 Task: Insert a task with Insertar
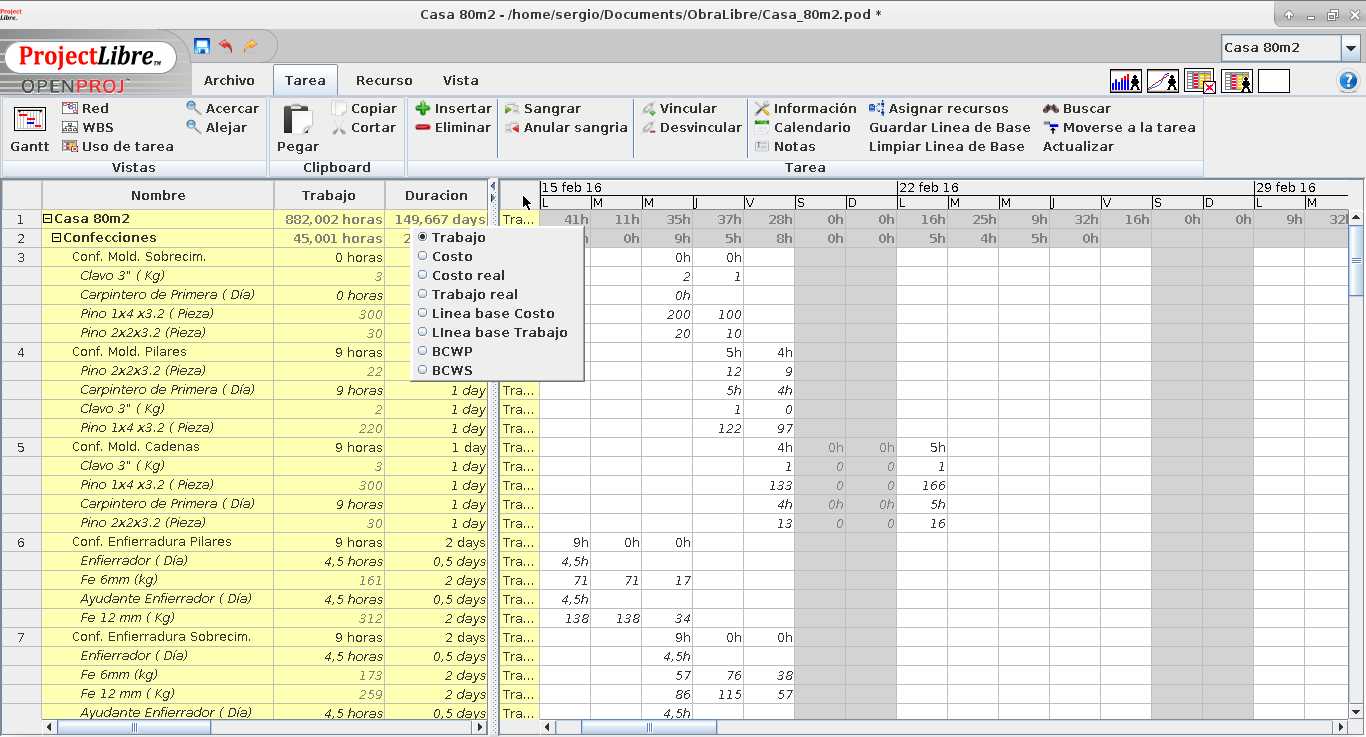point(453,108)
